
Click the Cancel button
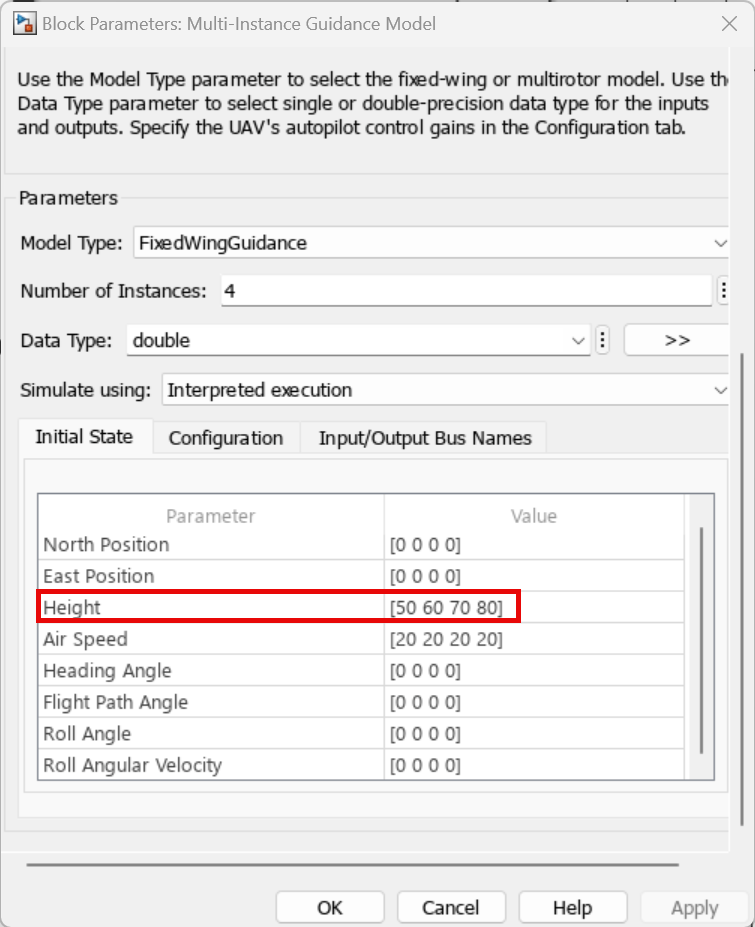click(x=450, y=908)
